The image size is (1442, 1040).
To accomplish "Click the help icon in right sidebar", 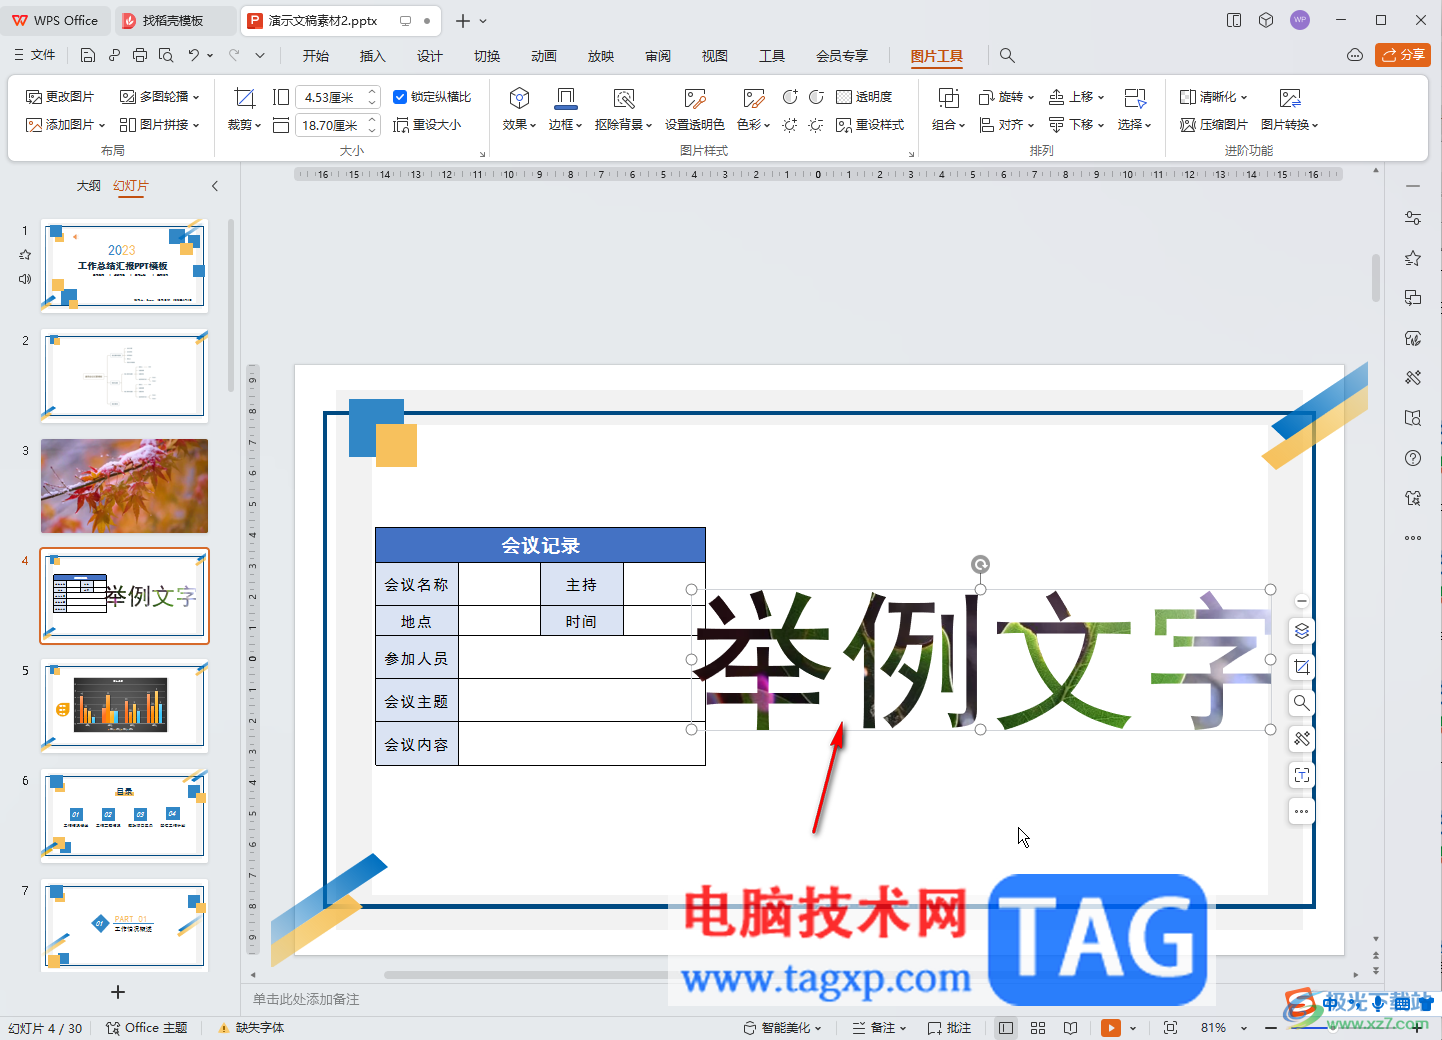I will [1413, 458].
